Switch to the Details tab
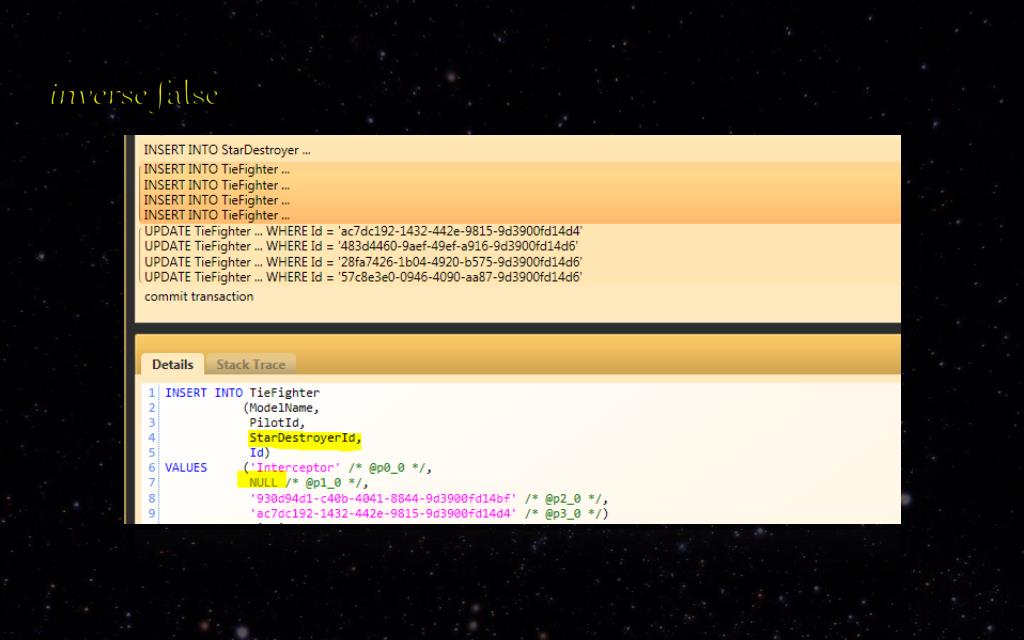This screenshot has height=640, width=1024. [x=172, y=364]
